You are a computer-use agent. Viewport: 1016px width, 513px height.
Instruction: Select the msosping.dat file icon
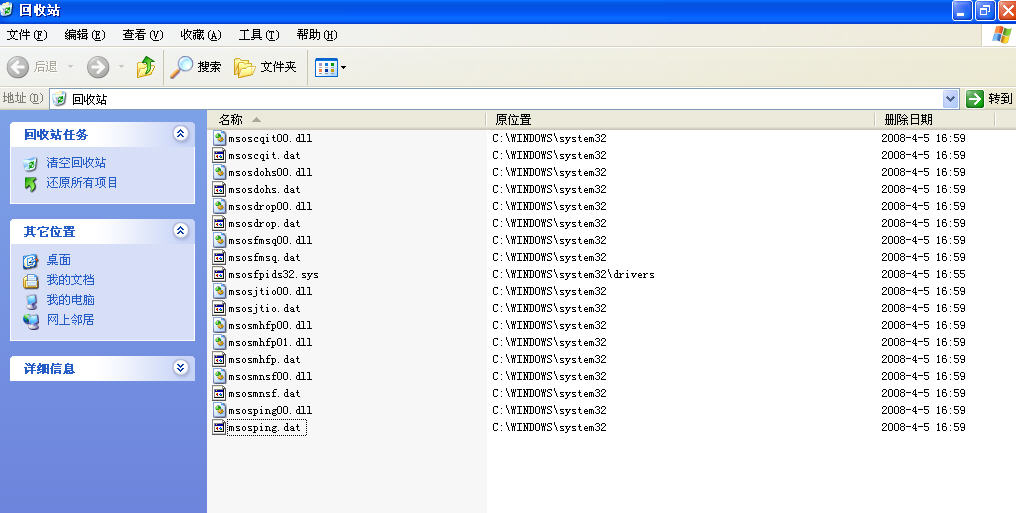pyautogui.click(x=219, y=427)
